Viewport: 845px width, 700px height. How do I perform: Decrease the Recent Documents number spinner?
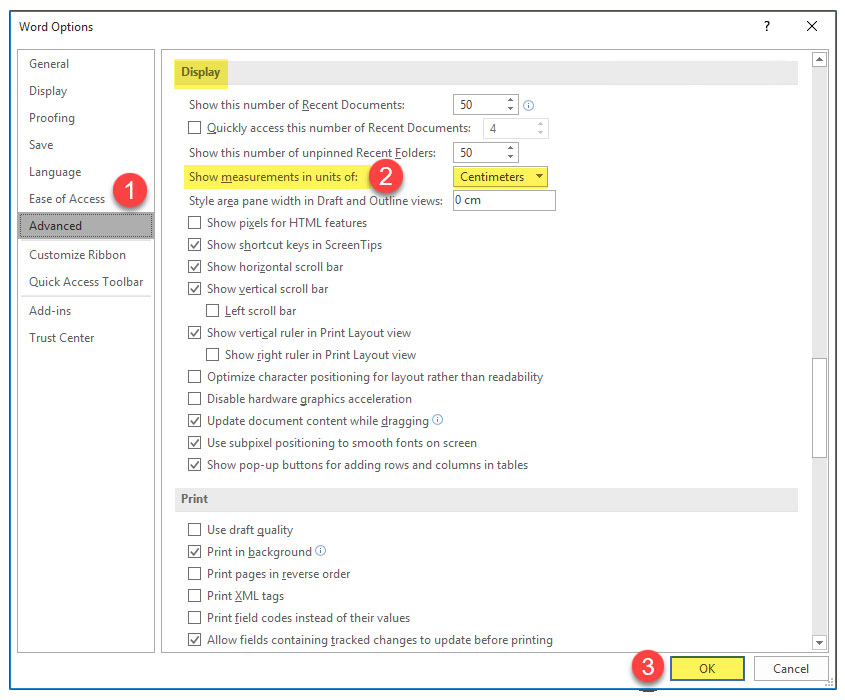[510, 109]
